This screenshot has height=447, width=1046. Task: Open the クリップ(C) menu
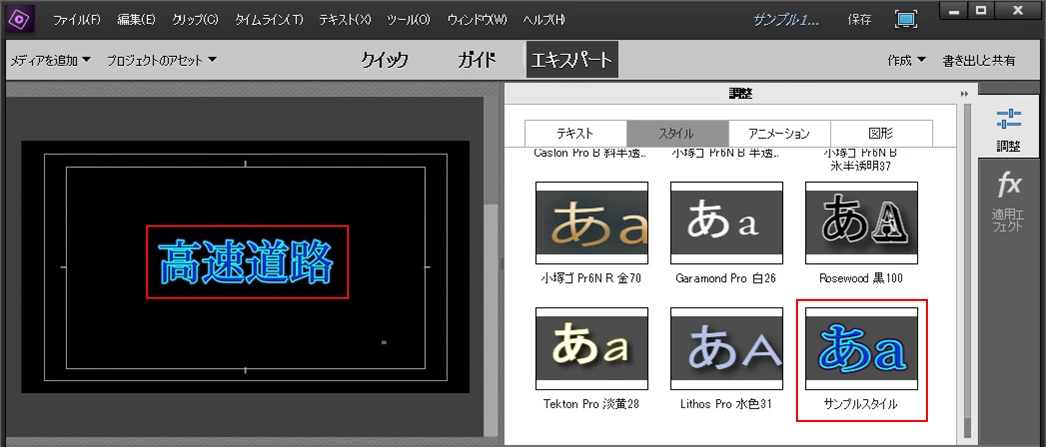(x=195, y=20)
